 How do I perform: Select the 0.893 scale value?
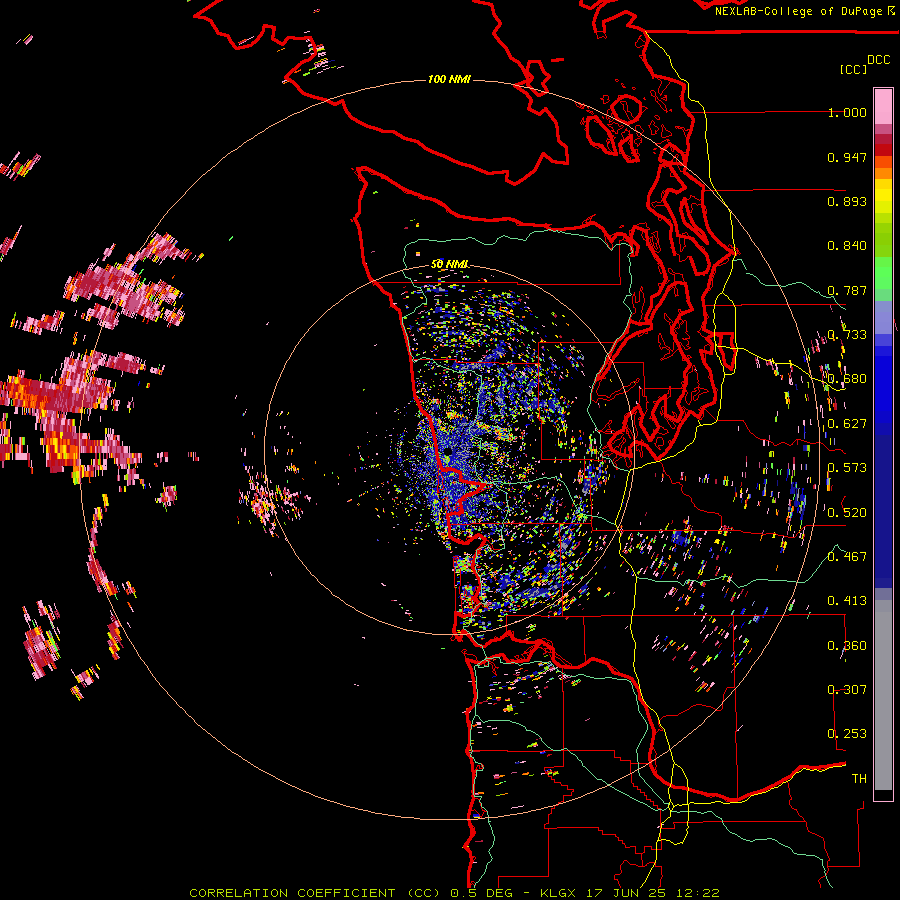(x=847, y=201)
